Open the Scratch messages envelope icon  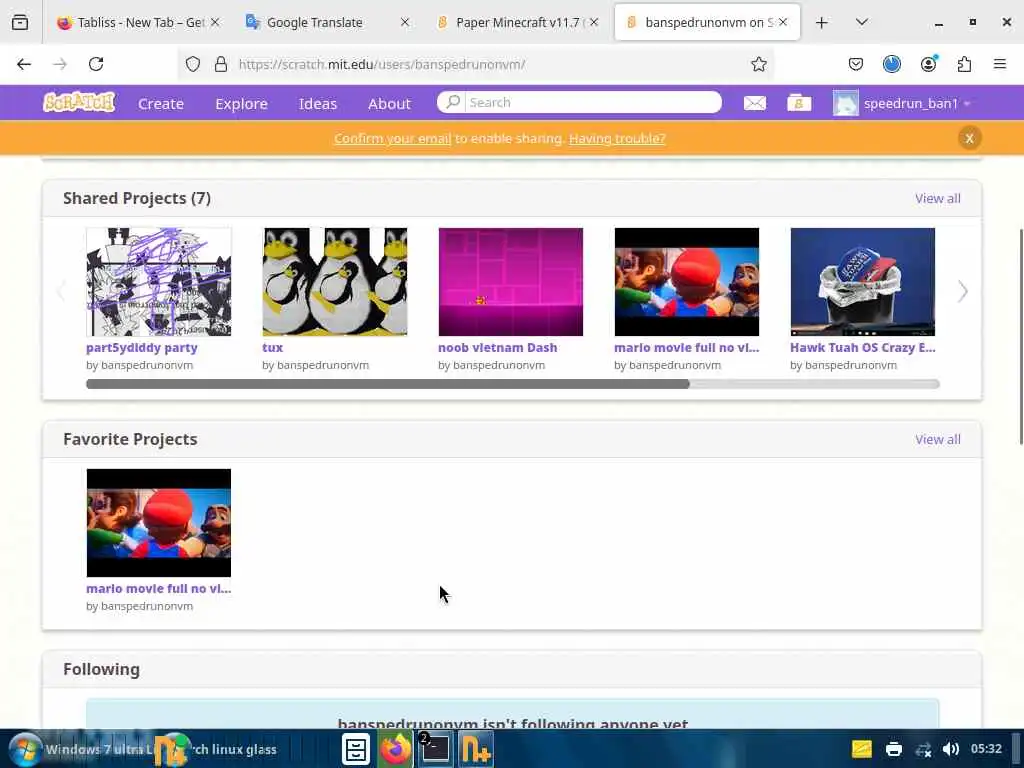[754, 103]
